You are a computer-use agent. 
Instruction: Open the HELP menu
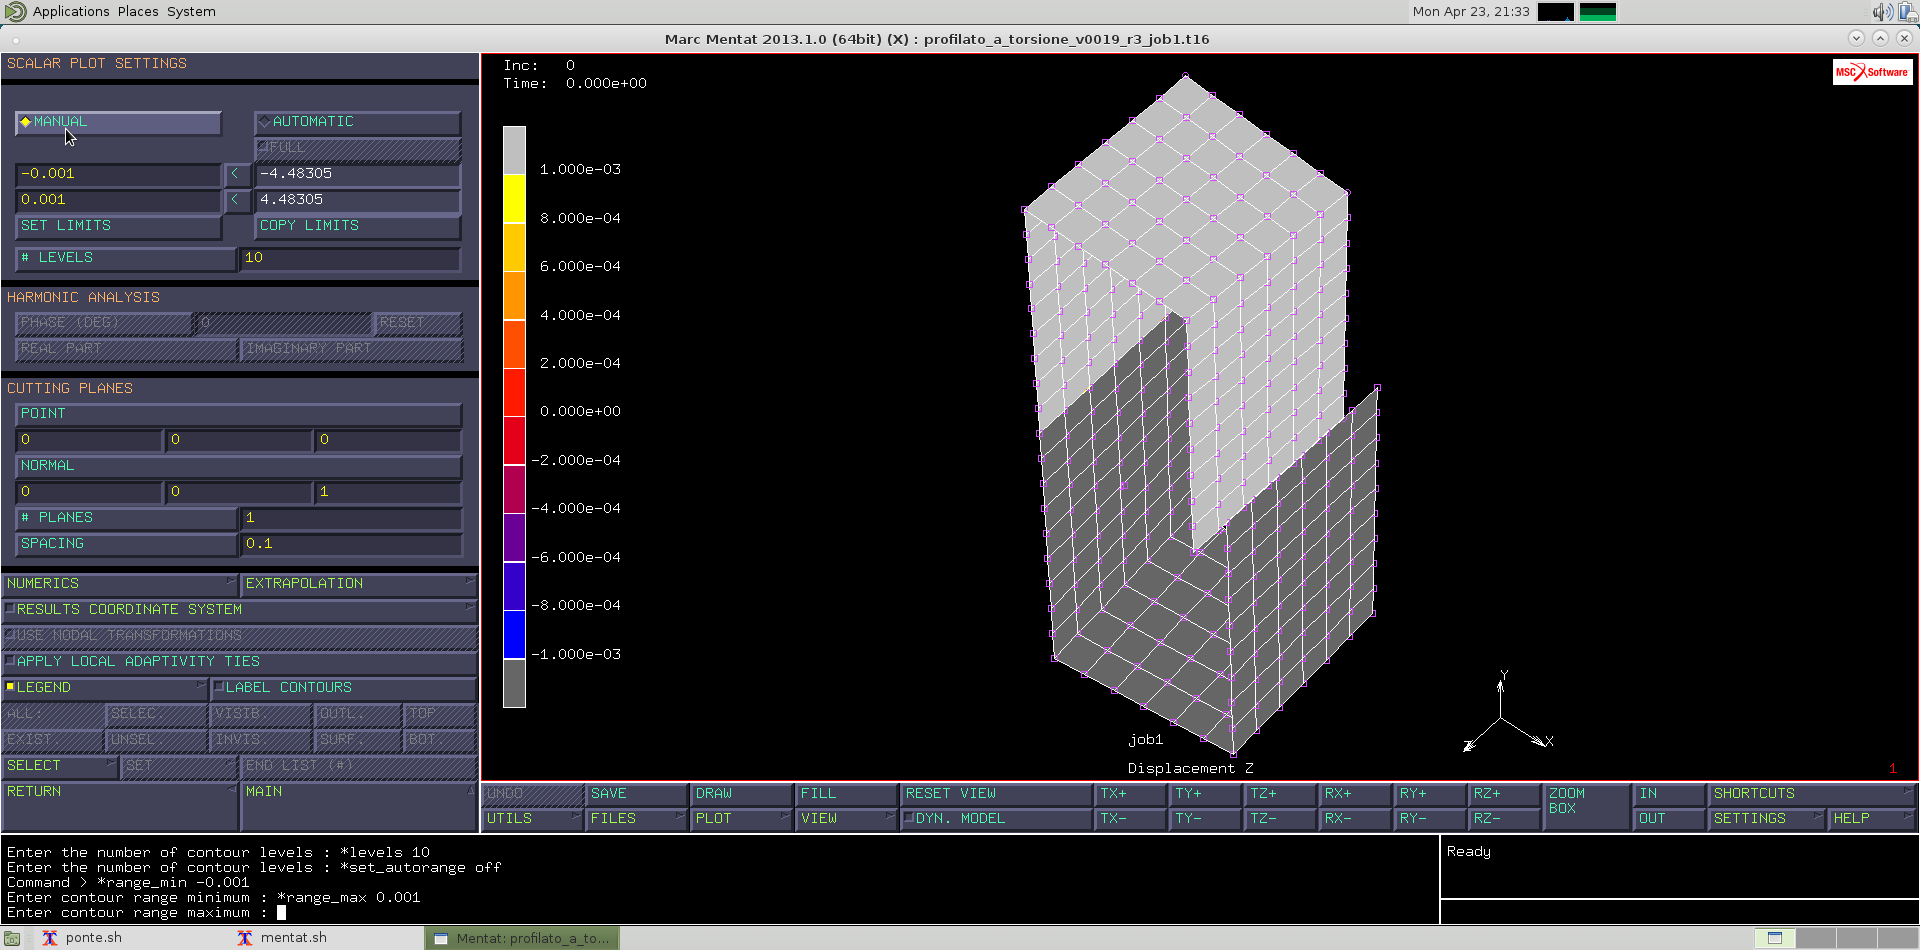1872,819
